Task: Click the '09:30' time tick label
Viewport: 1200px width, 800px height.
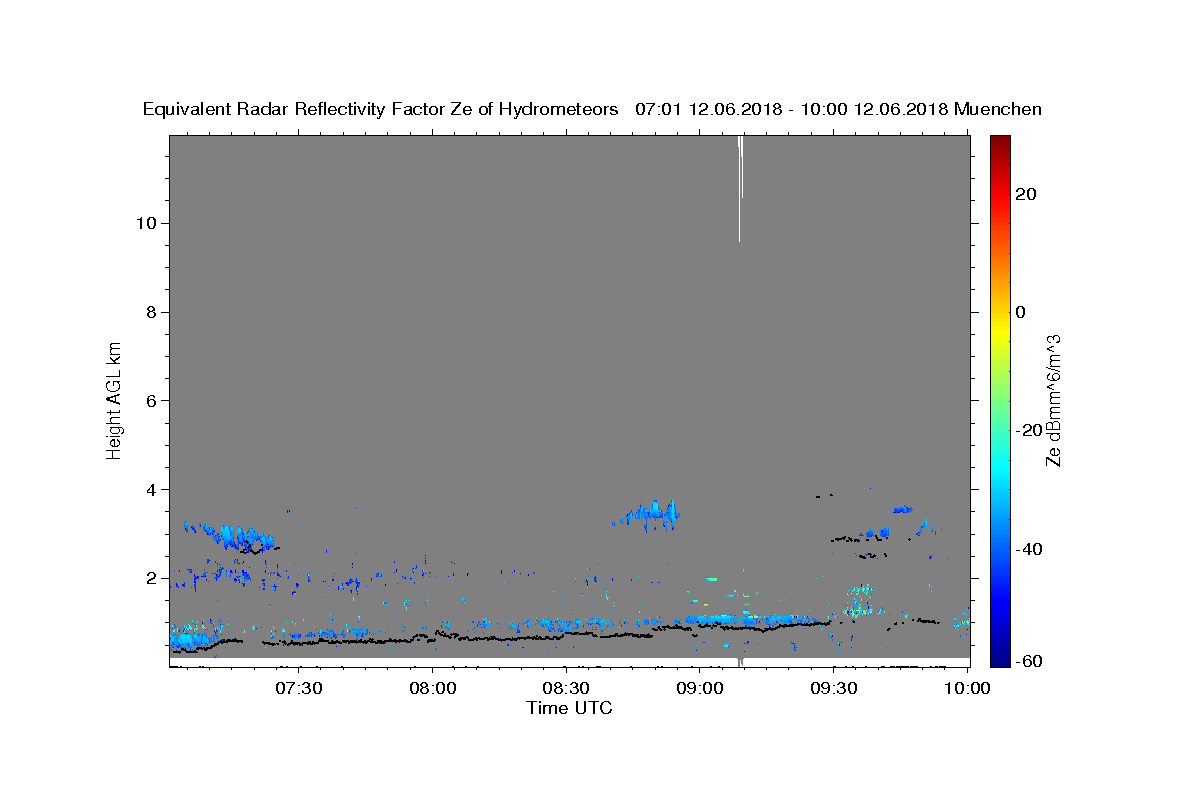Action: (833, 688)
